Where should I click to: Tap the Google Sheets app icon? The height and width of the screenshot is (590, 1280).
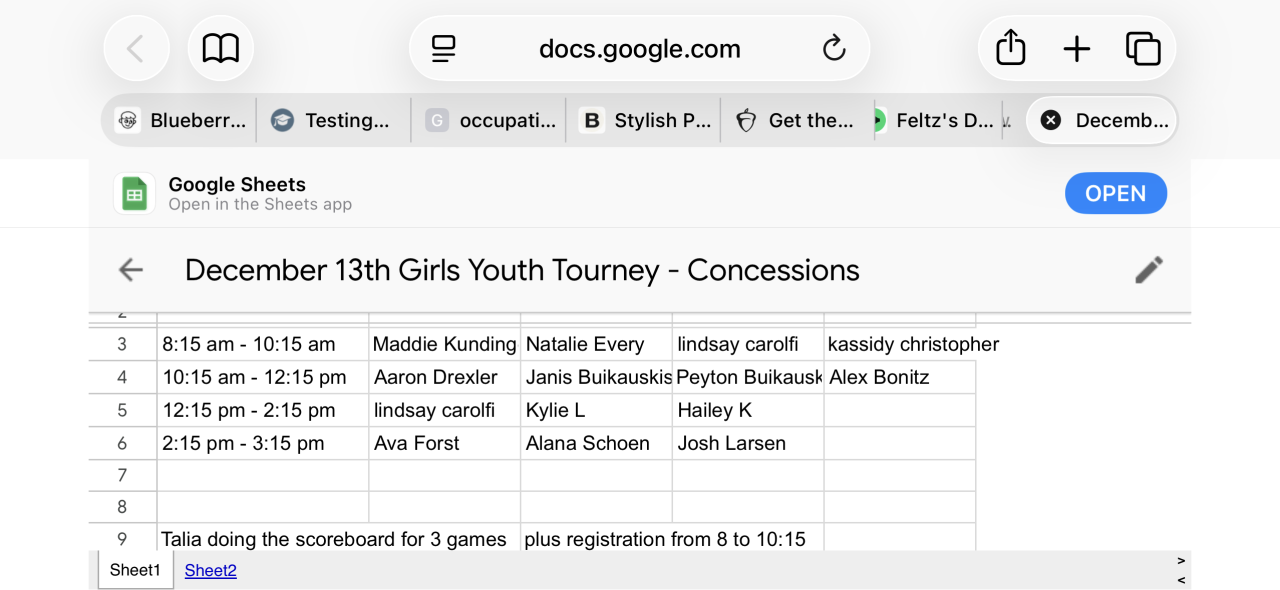[x=134, y=193]
